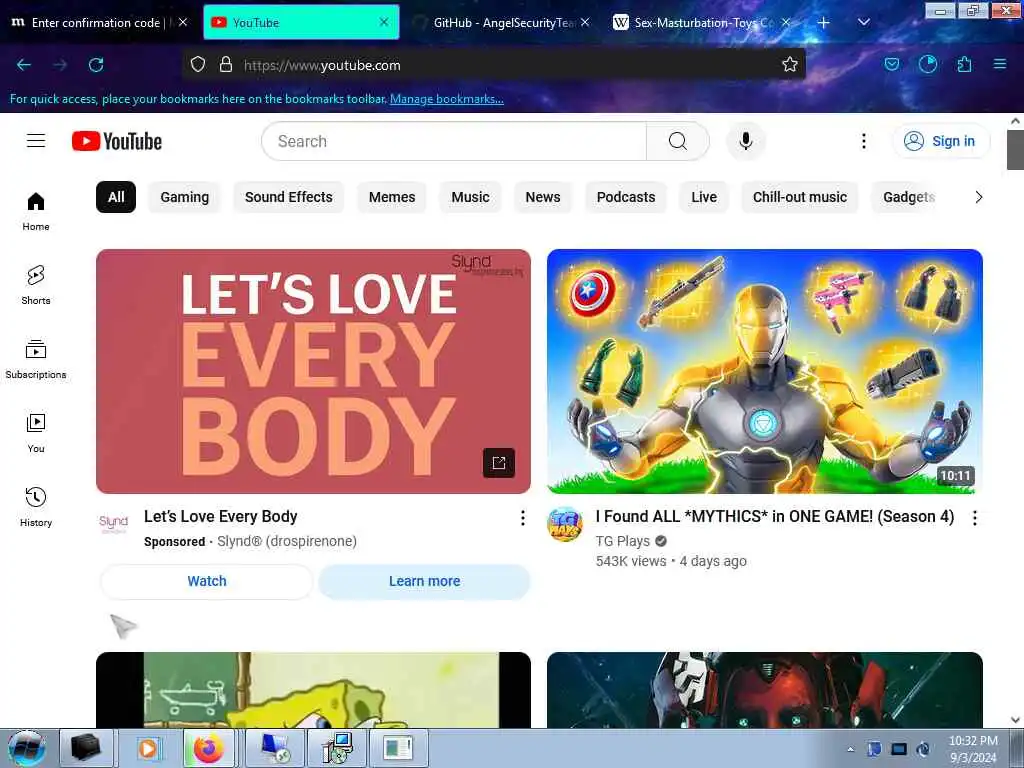Open the extensions puzzle icon

pos(964,65)
